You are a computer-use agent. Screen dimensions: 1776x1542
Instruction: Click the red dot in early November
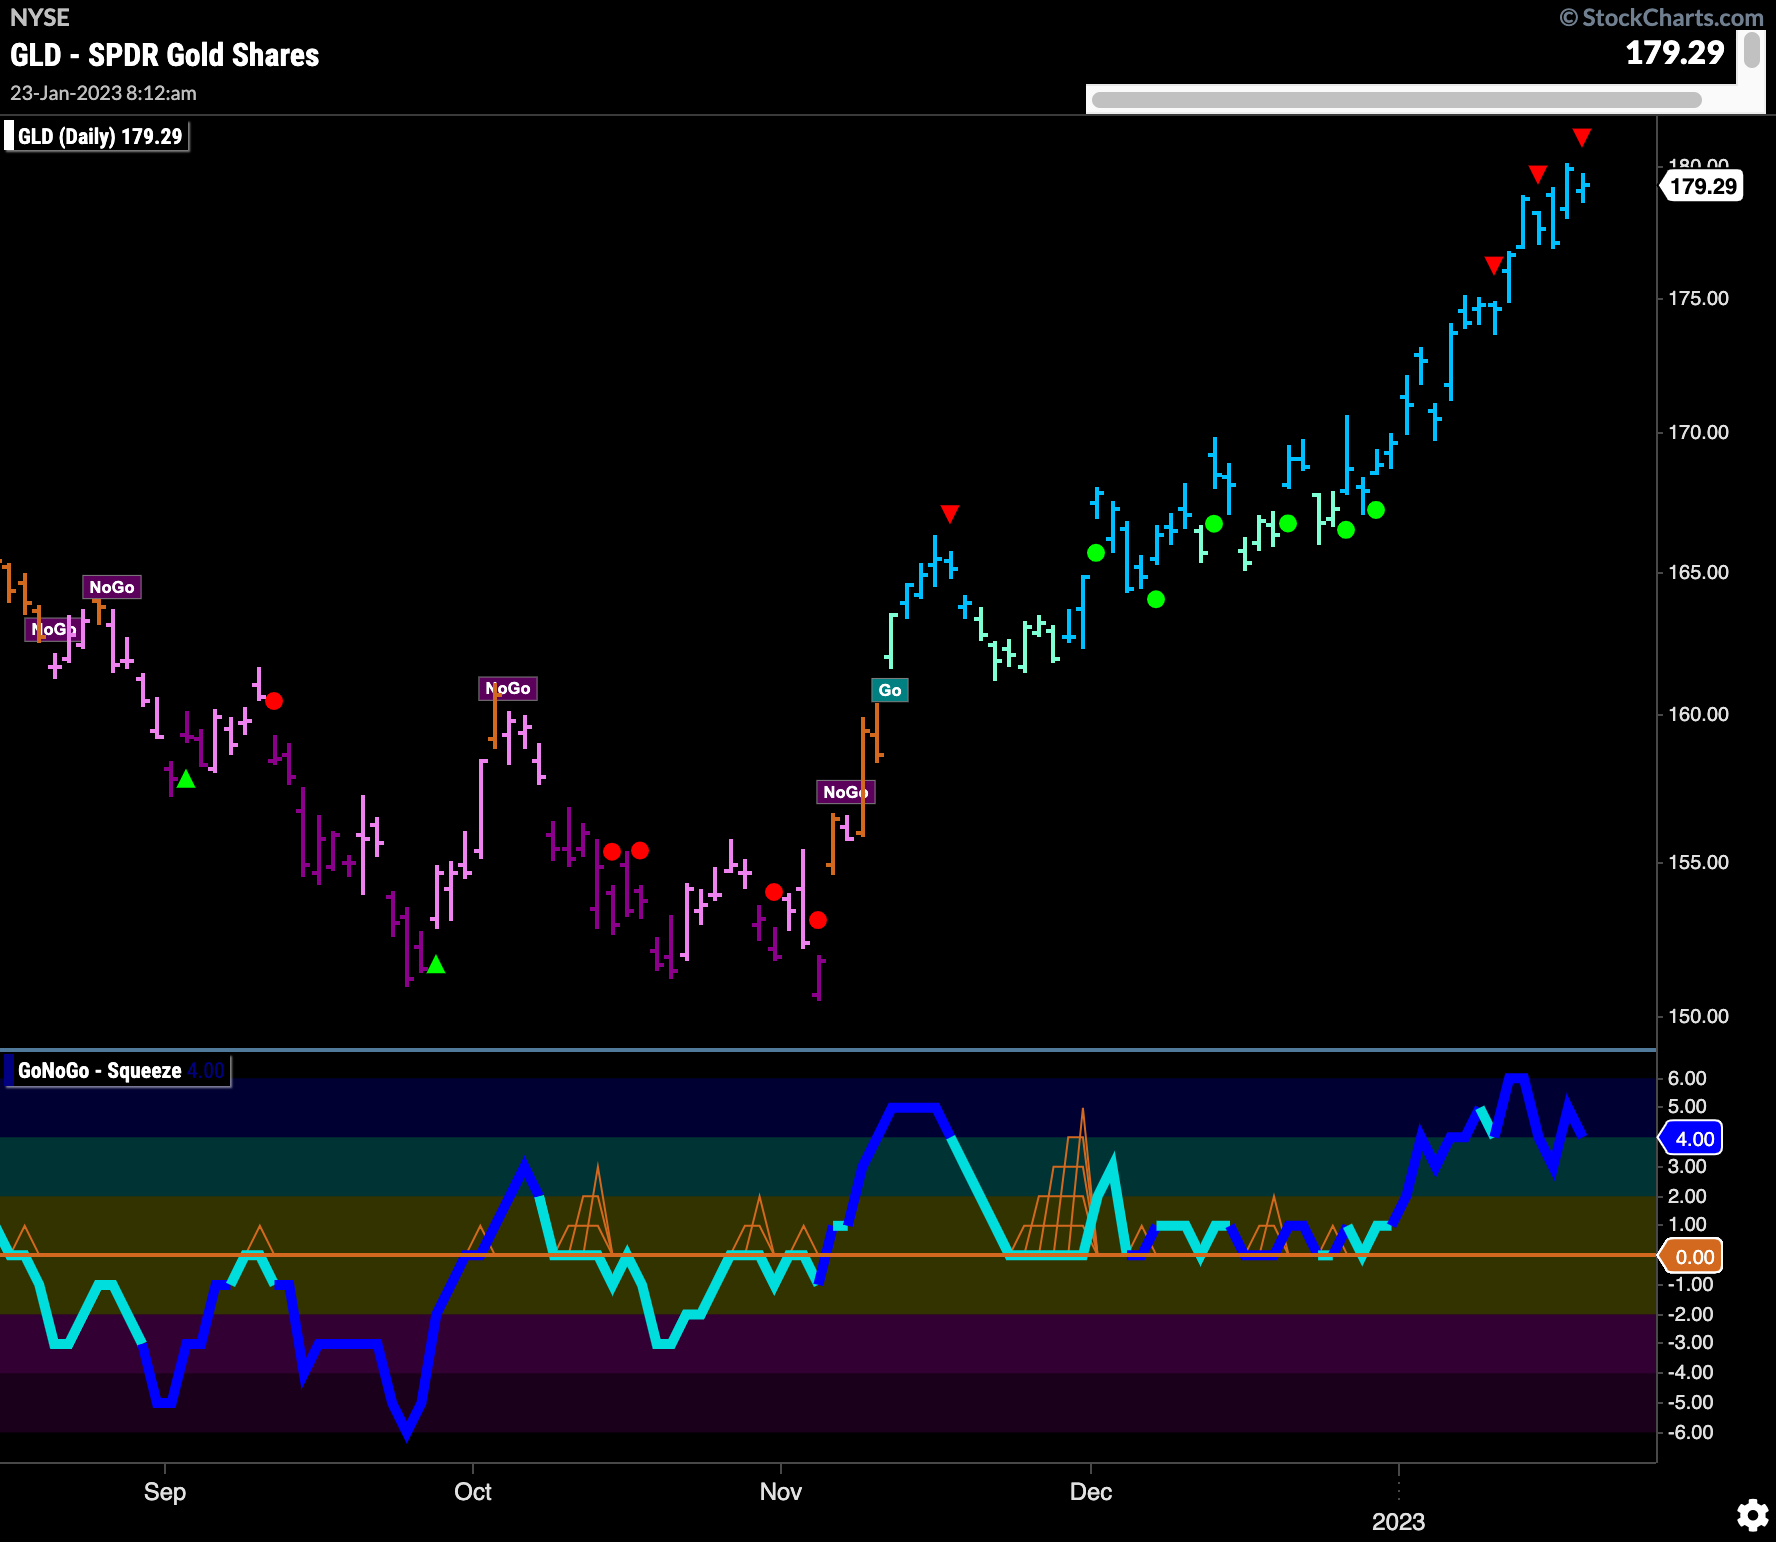(x=818, y=920)
